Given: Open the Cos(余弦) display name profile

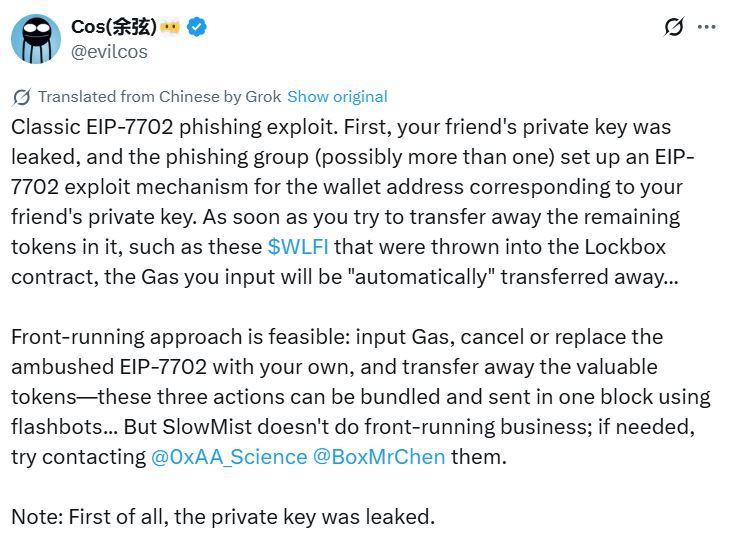Looking at the screenshot, I should (114, 27).
